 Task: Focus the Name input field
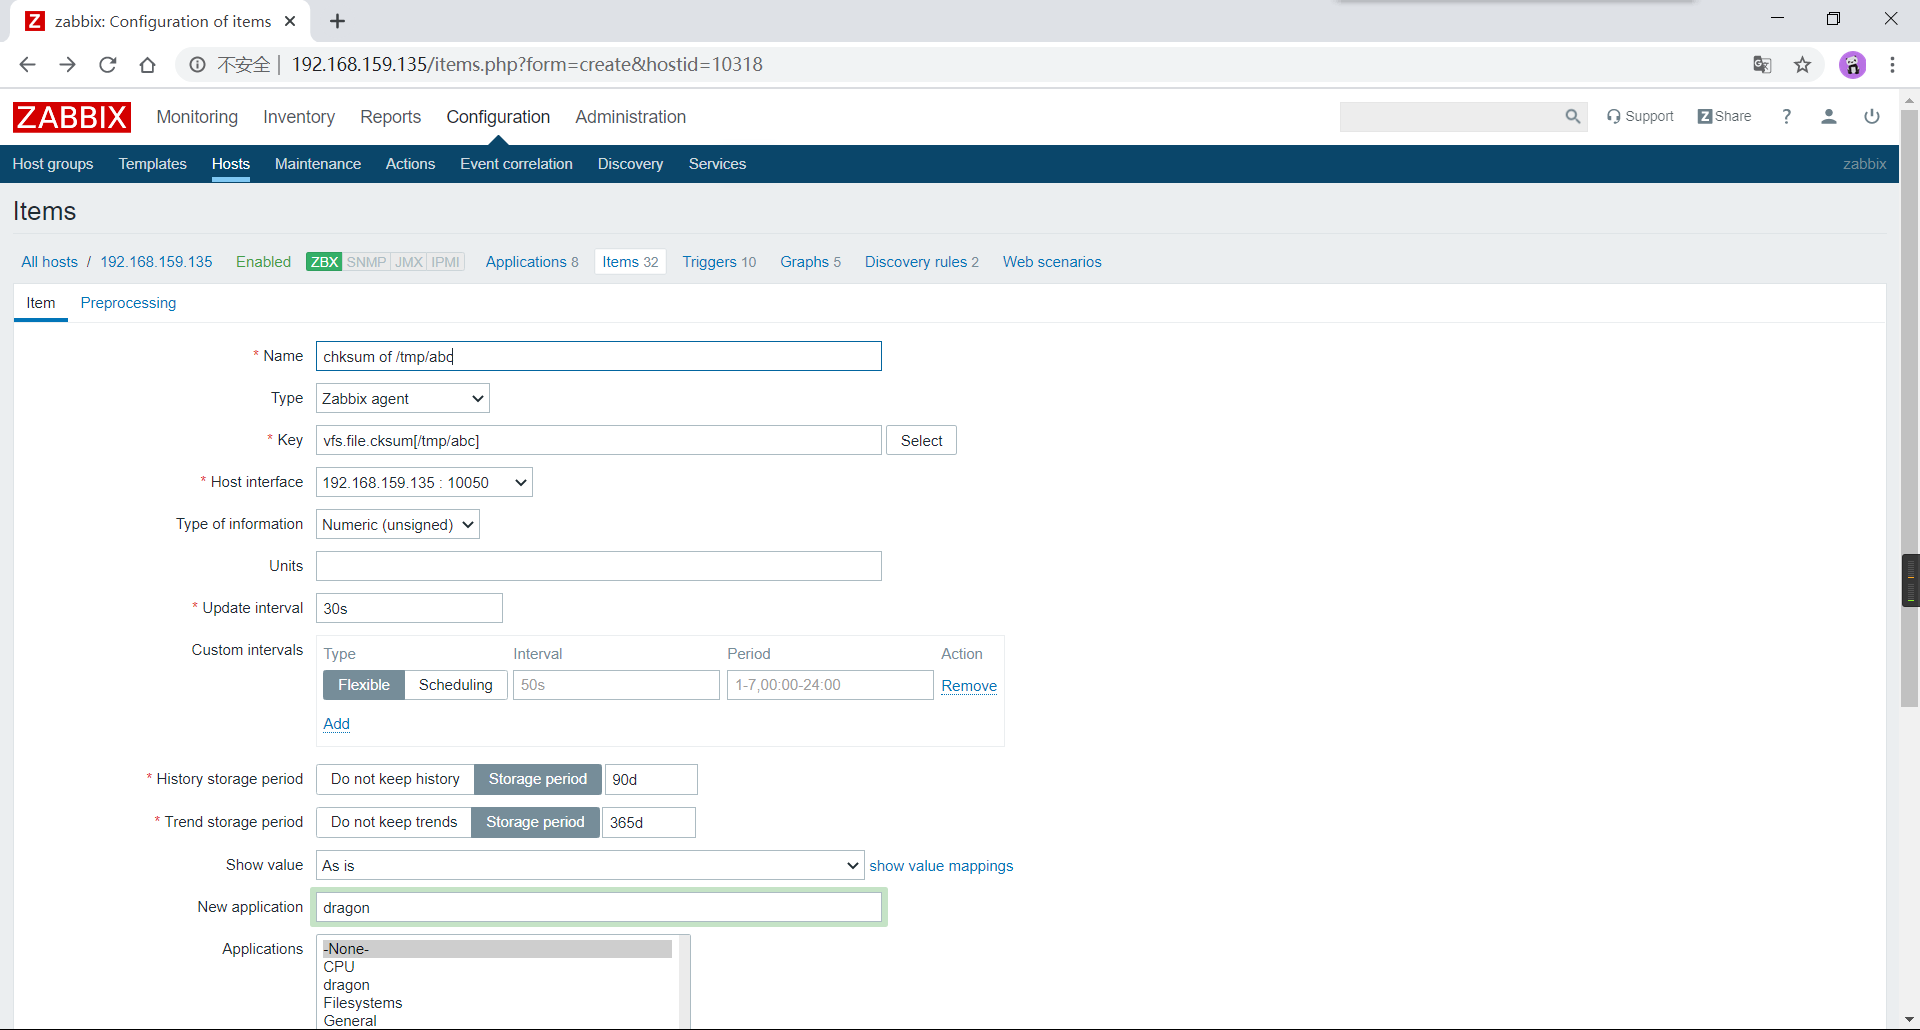[x=599, y=357]
